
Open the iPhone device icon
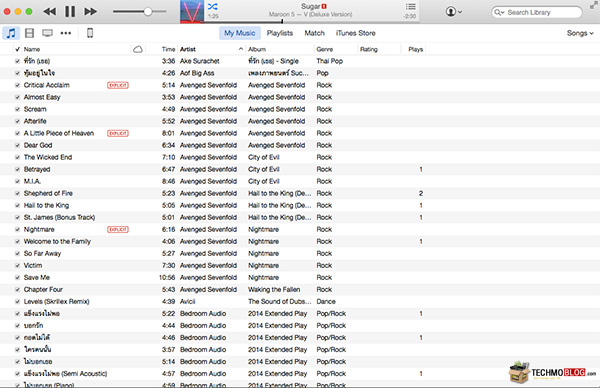(x=90, y=33)
